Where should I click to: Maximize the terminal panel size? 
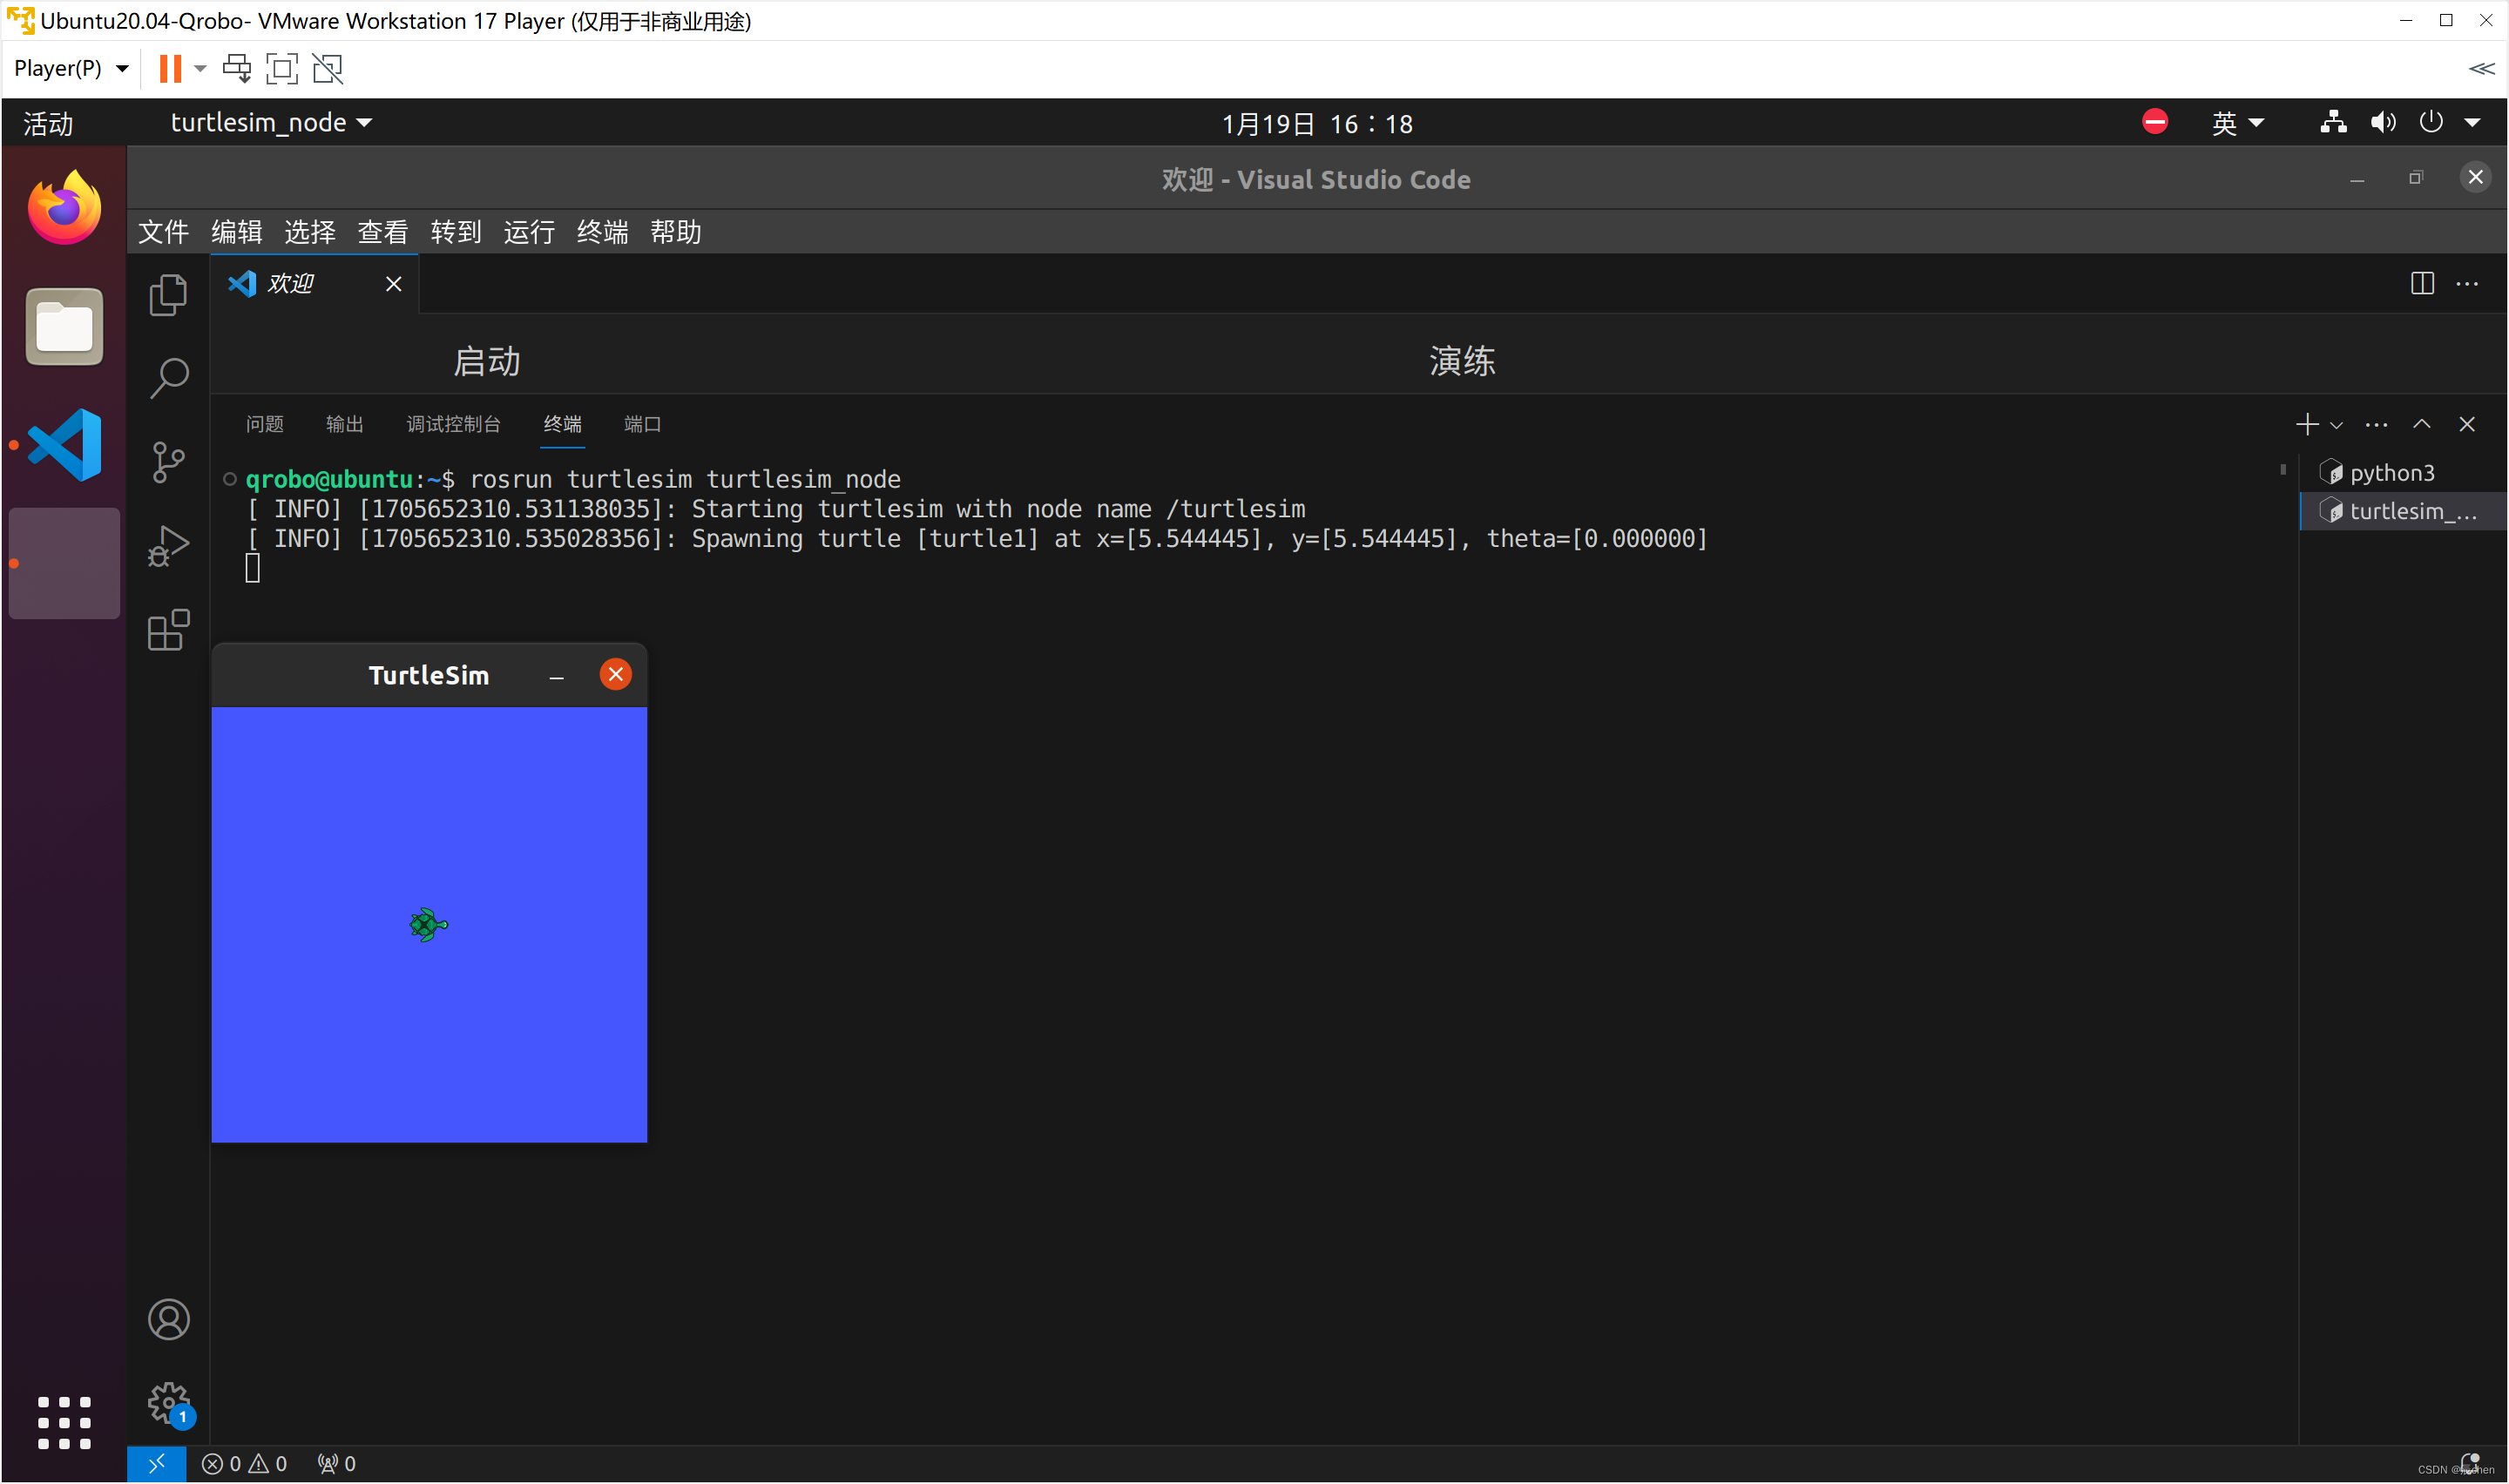click(x=2421, y=424)
